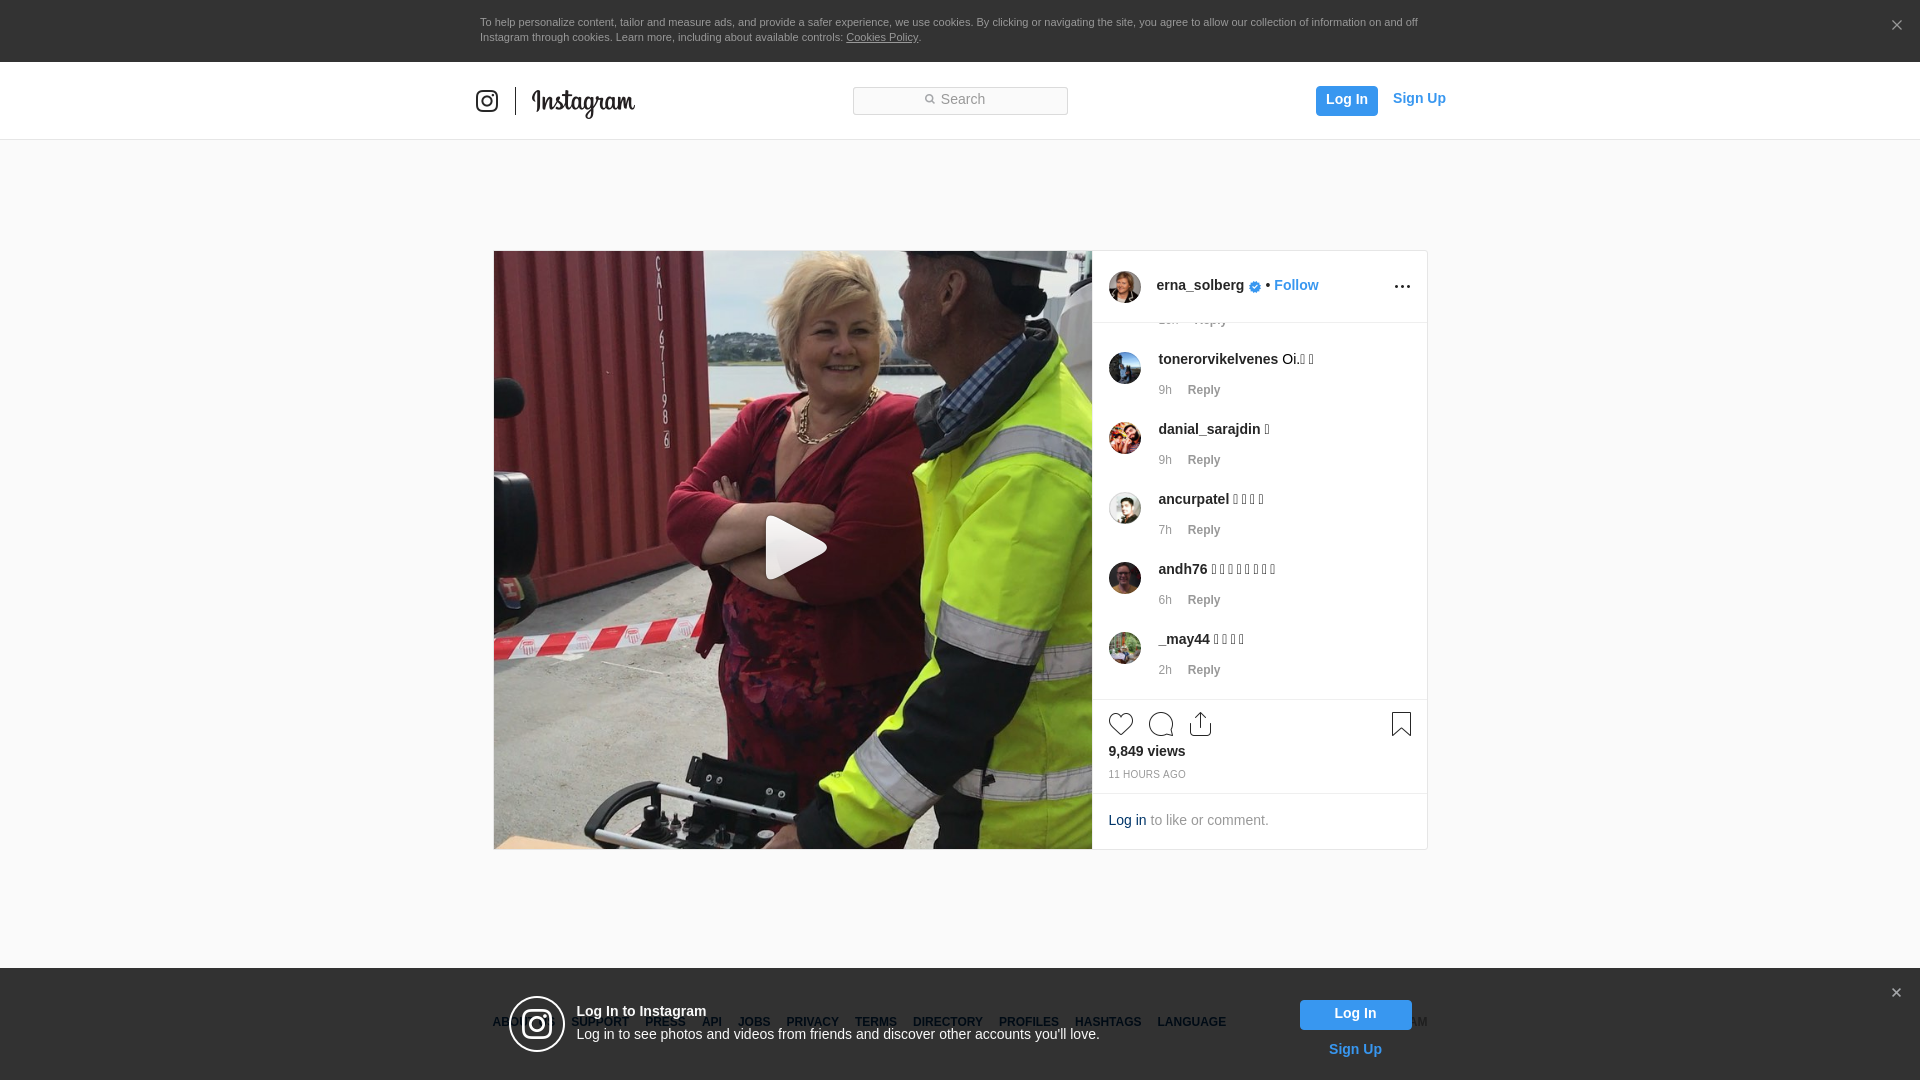The image size is (1920, 1080).
Task: Save the post with bookmark icon
Action: (1401, 724)
